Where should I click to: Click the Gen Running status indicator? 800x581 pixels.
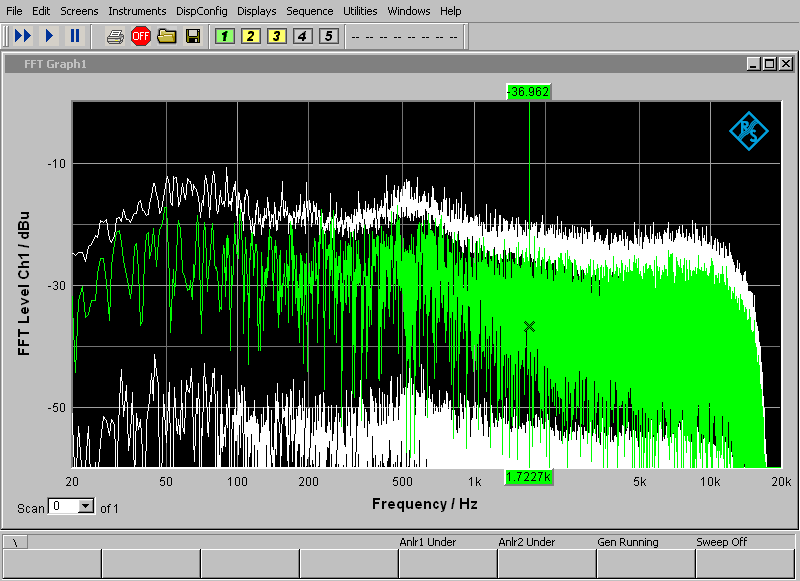coord(628,542)
